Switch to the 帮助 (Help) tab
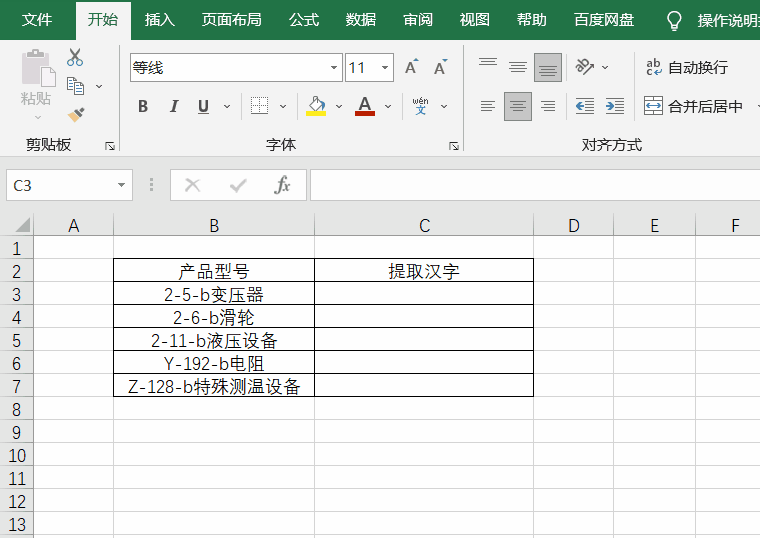 (x=532, y=20)
